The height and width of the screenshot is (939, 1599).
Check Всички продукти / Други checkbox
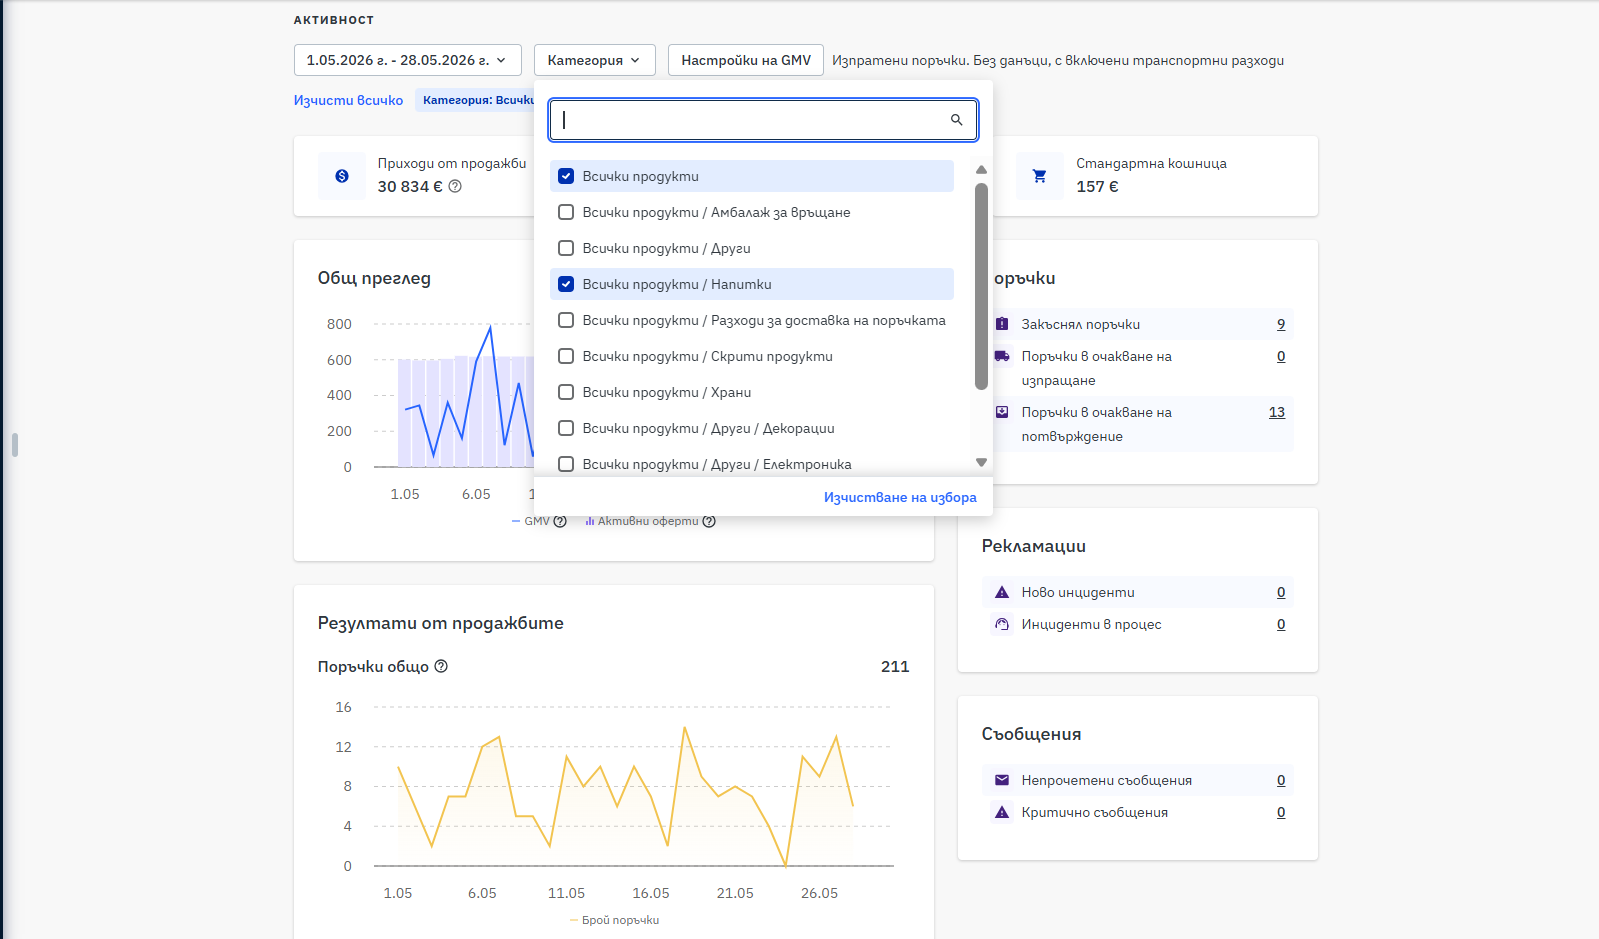566,248
